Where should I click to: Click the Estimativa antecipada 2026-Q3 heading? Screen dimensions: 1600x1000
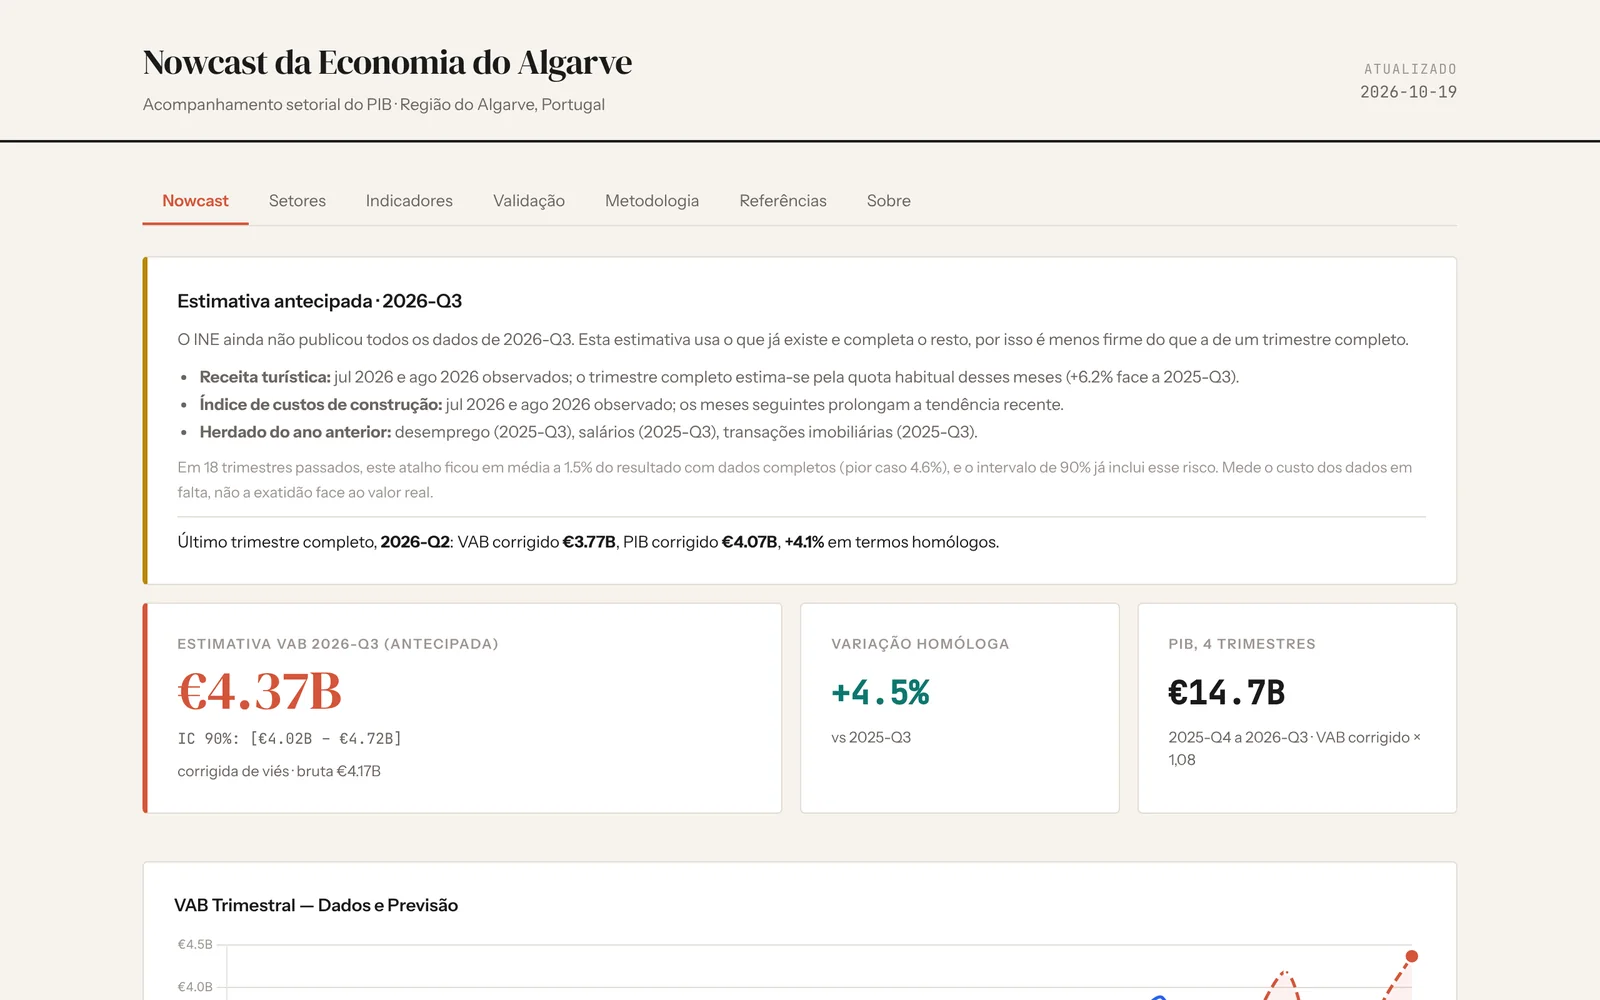pos(320,301)
